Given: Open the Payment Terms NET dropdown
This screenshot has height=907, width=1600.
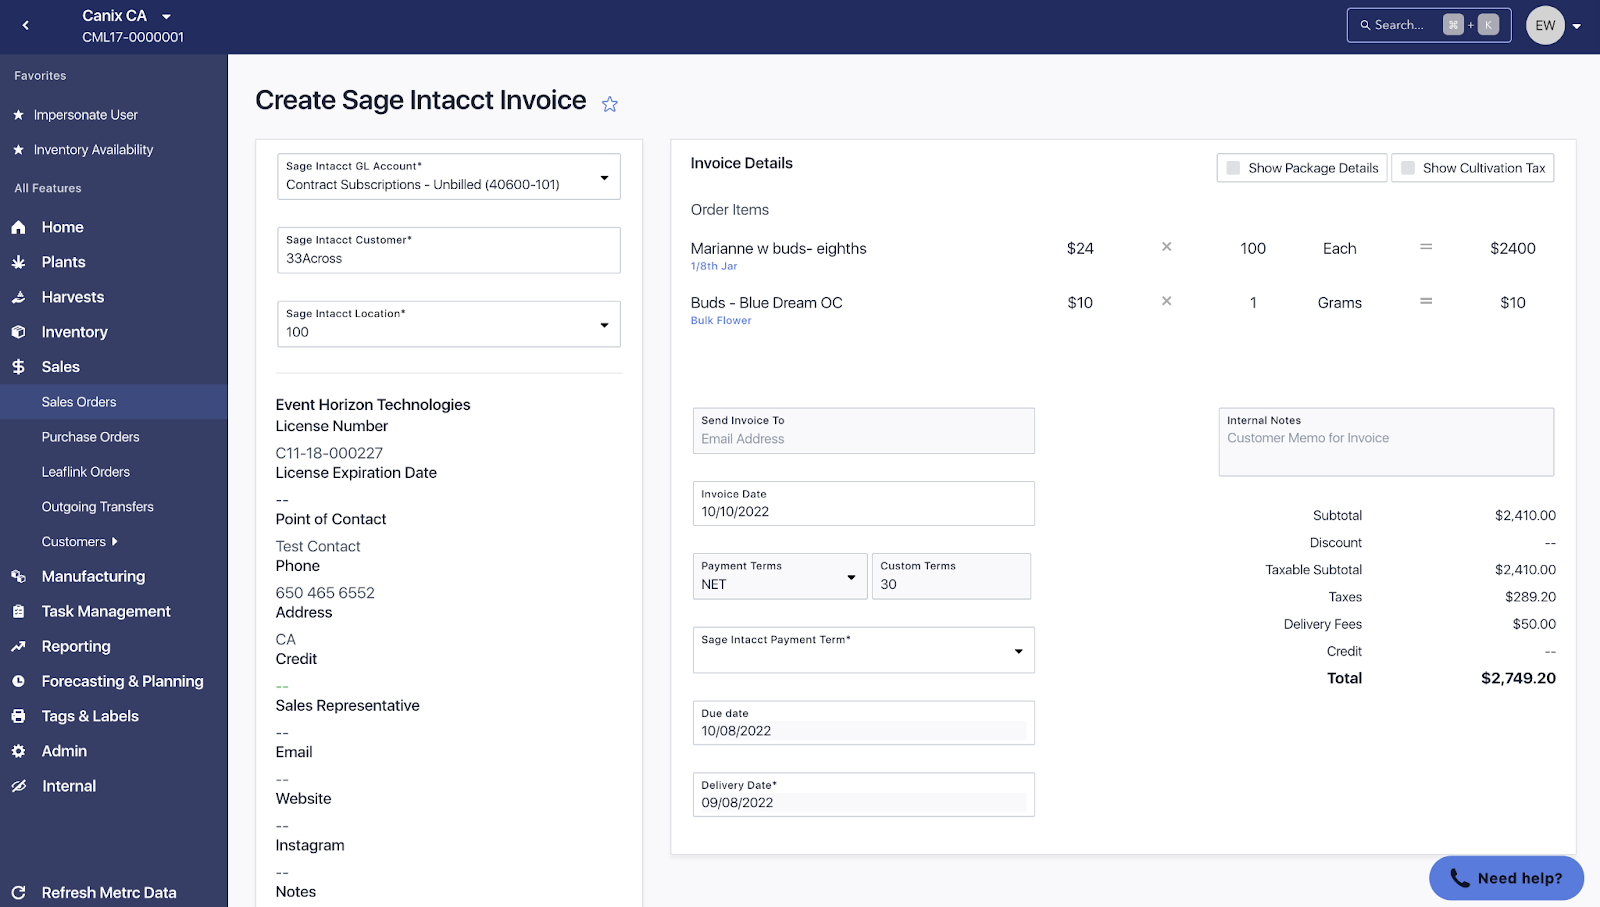Looking at the screenshot, I should click(x=851, y=577).
